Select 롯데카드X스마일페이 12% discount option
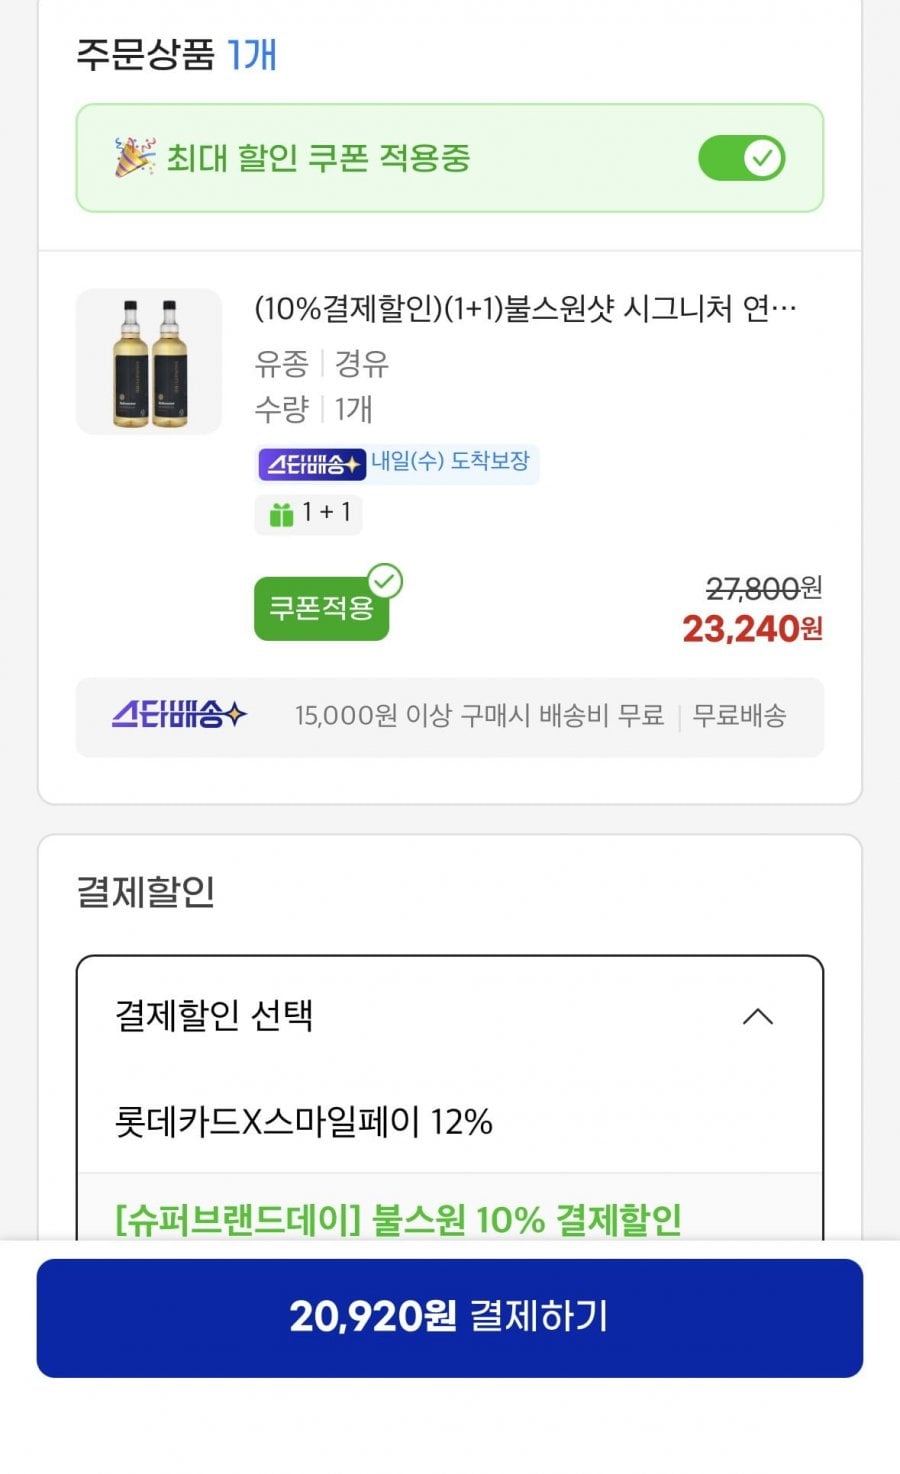Viewport: 900px width, 1474px height. (304, 1122)
